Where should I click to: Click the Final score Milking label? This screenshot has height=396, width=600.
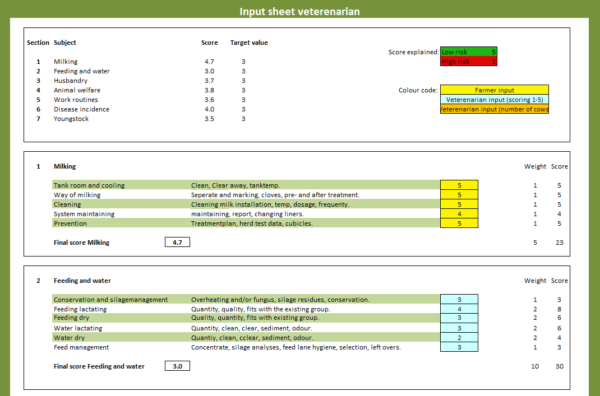tap(82, 242)
